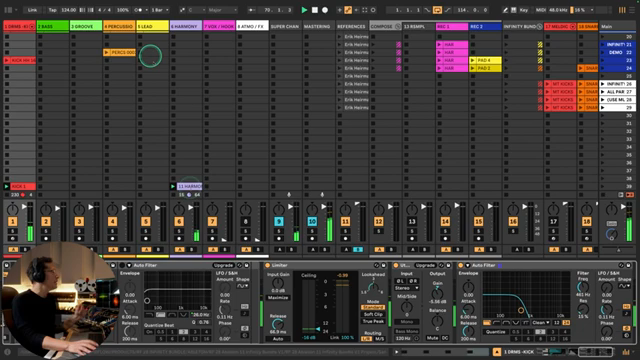
Task: Click the Limiter Maximize button
Action: [278, 298]
